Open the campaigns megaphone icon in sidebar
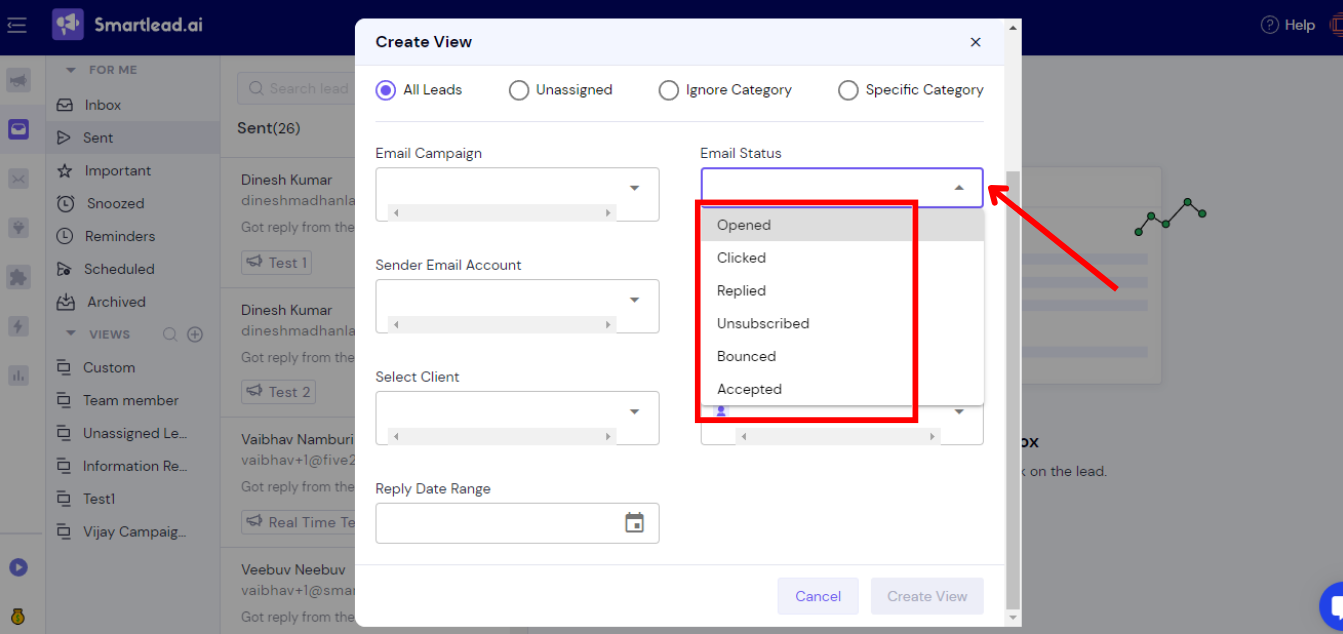Viewport: 1343px width, 634px height. [x=20, y=80]
